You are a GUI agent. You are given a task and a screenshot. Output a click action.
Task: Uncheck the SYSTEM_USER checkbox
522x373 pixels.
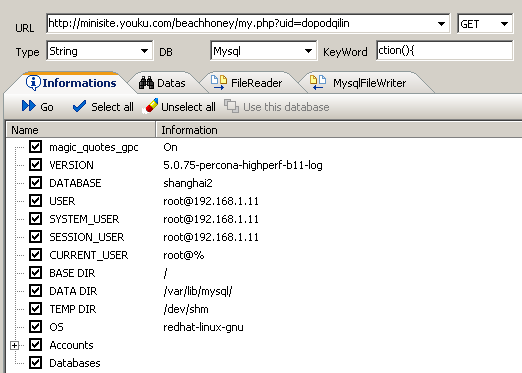click(x=35, y=219)
